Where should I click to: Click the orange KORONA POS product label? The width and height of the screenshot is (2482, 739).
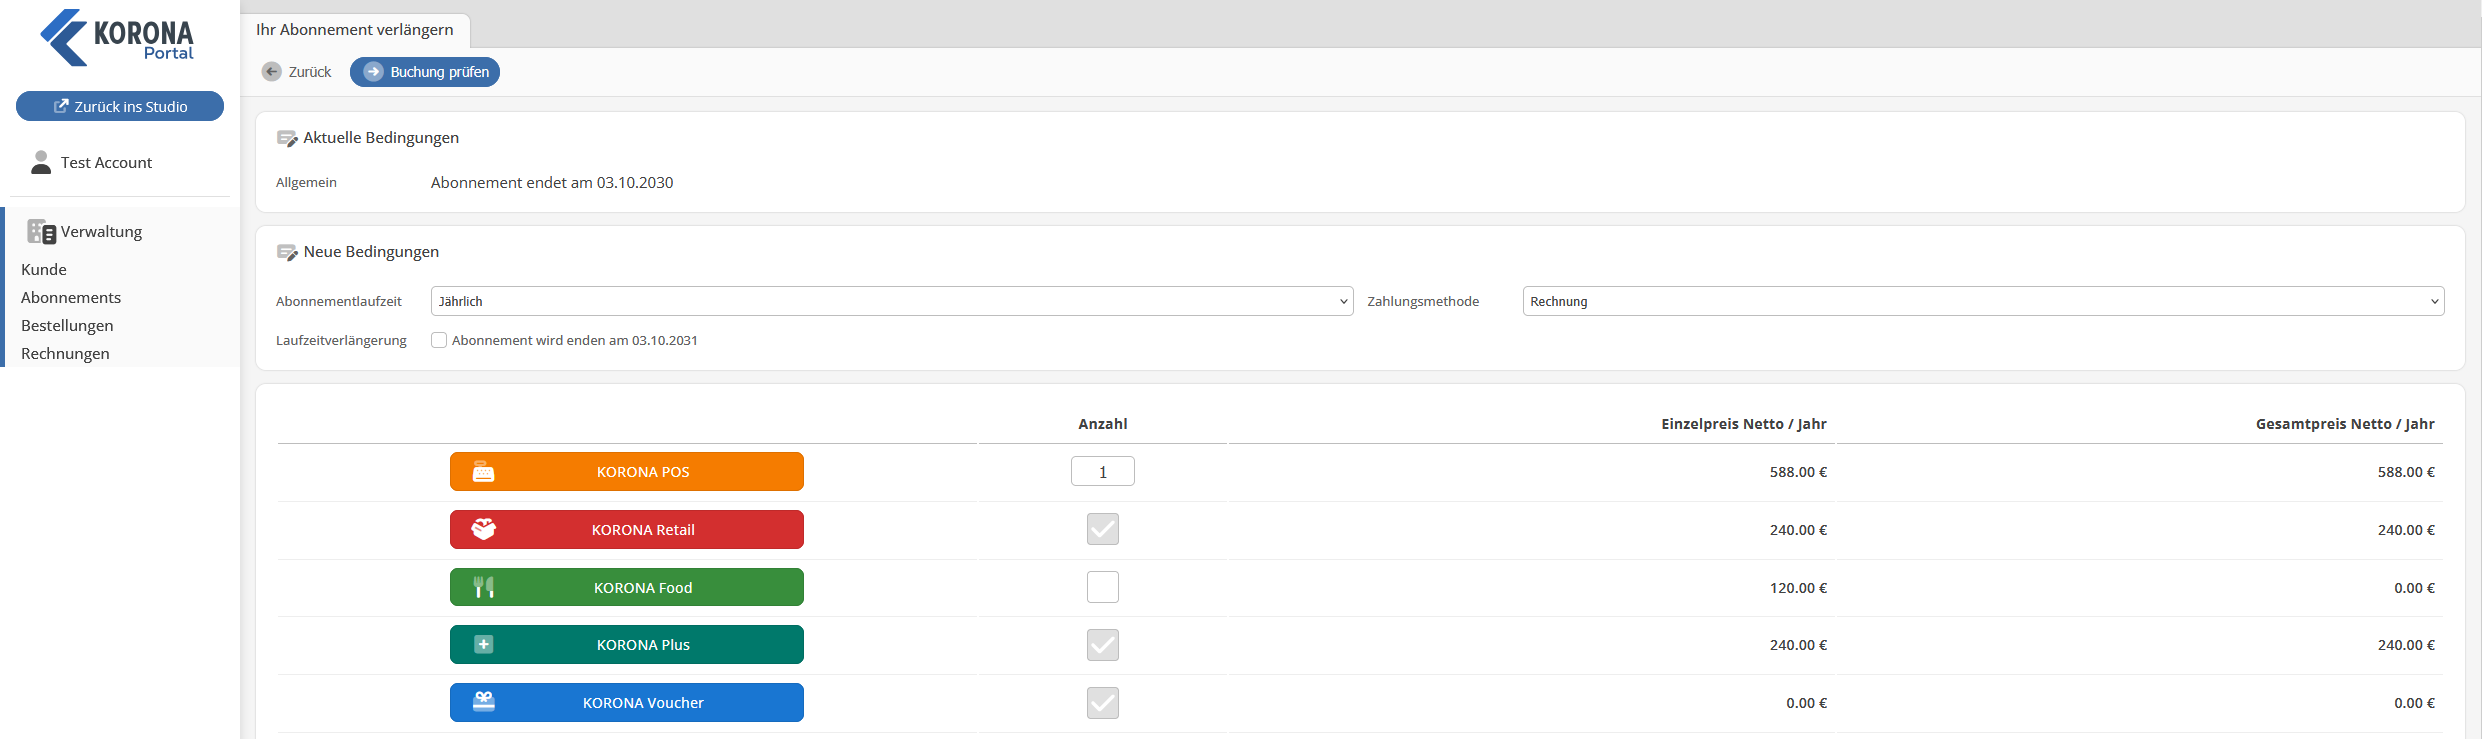tap(627, 472)
